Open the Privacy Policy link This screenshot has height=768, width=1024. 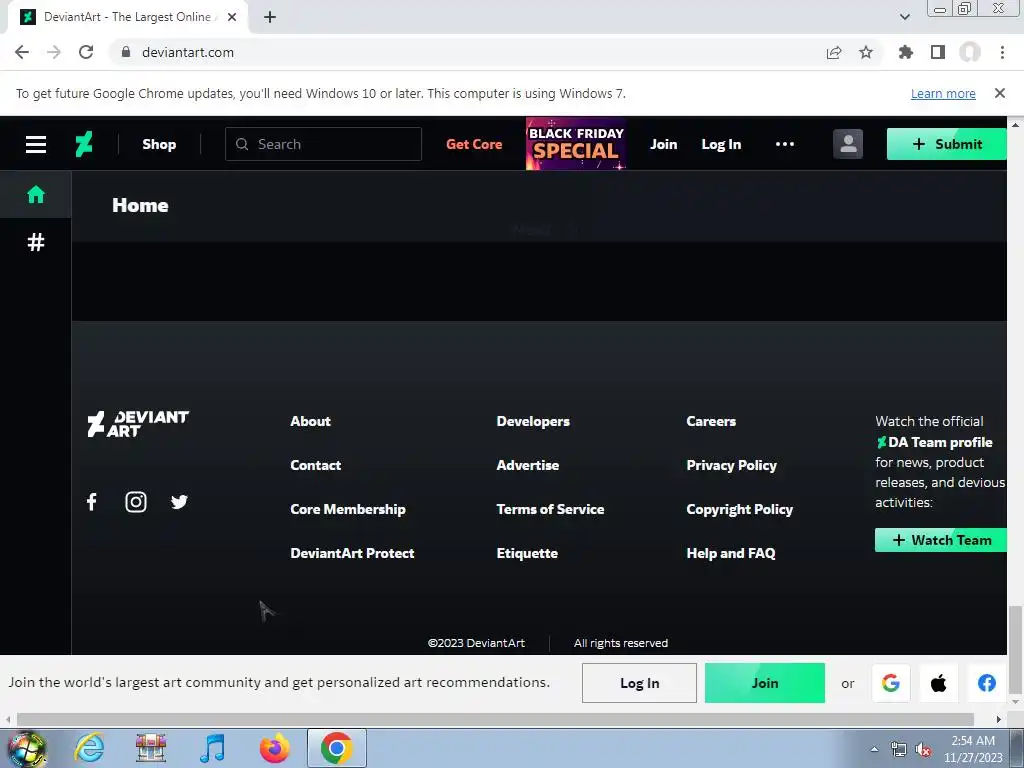coord(731,465)
